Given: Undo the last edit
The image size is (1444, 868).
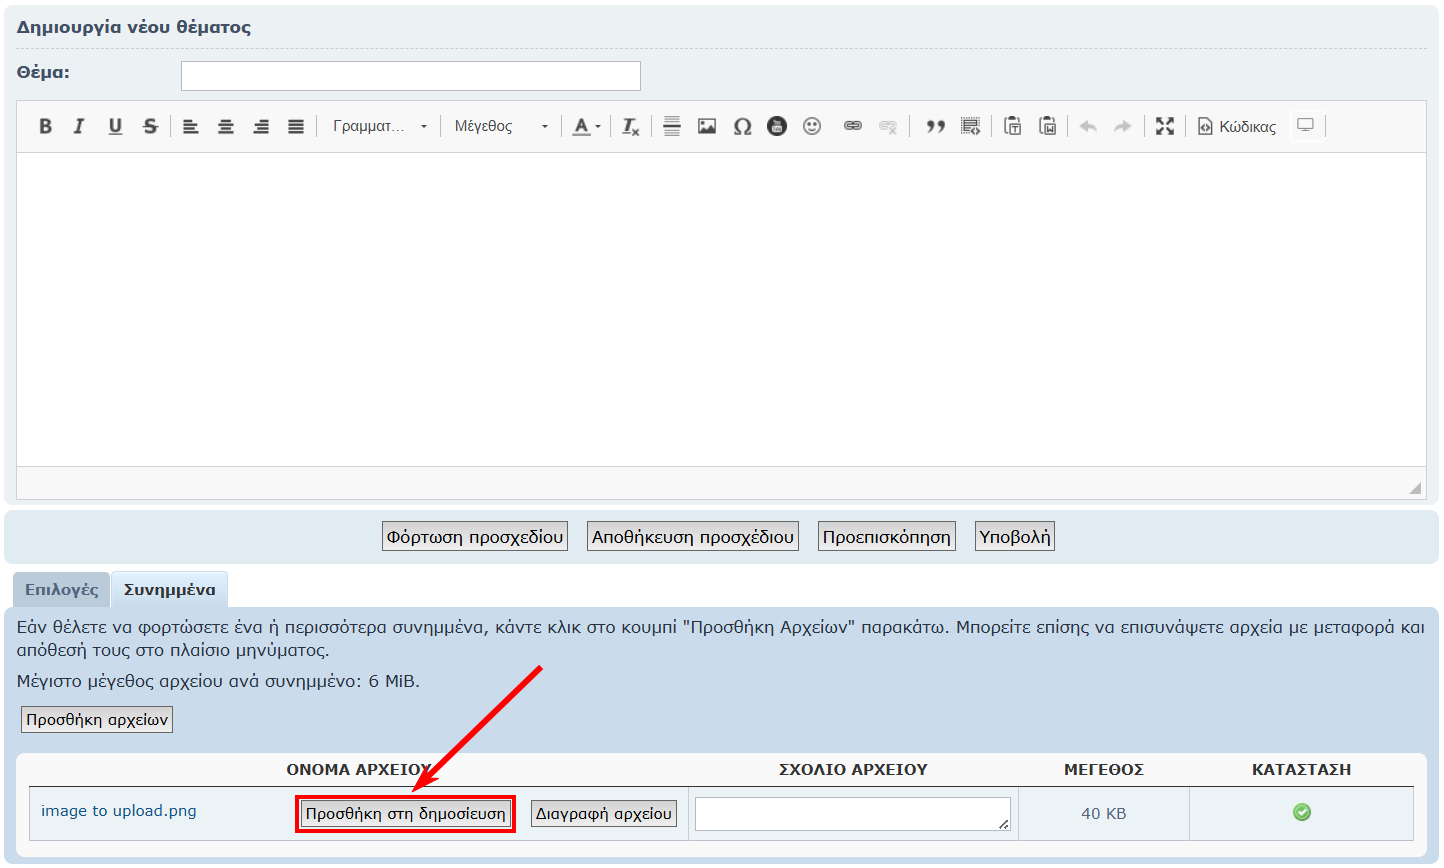Looking at the screenshot, I should coord(1089,126).
